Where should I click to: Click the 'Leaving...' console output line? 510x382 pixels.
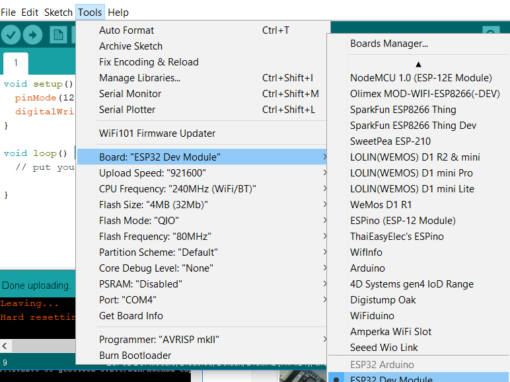click(29, 304)
